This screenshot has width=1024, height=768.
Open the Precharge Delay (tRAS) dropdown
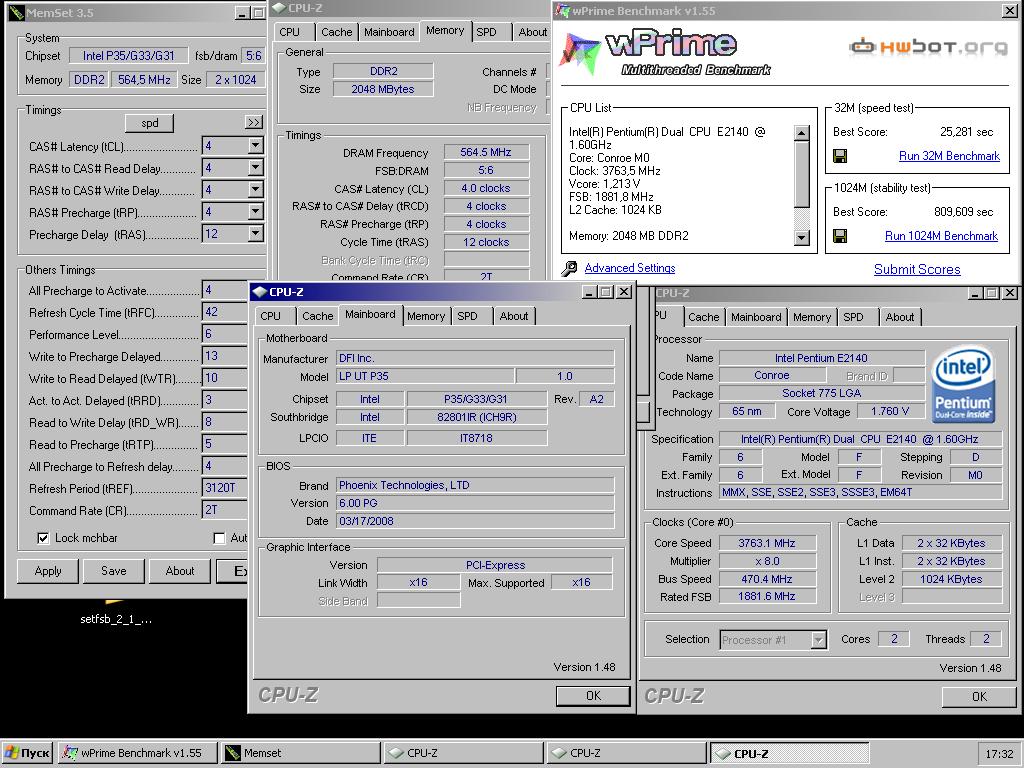point(255,234)
